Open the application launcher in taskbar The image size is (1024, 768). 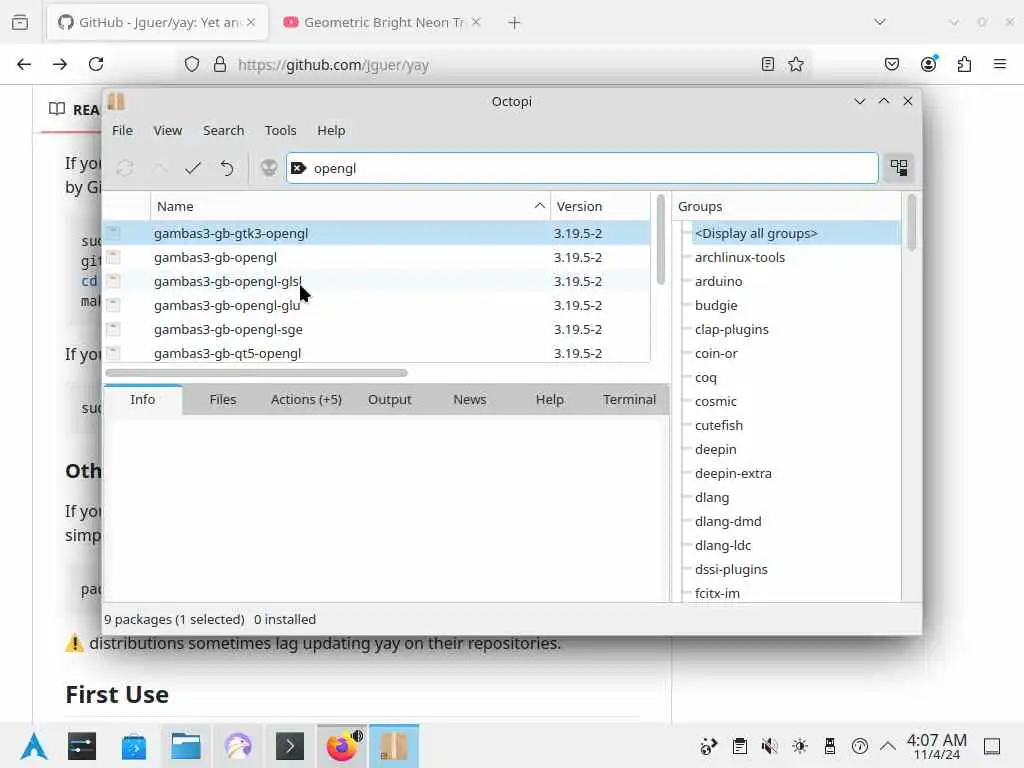(33, 746)
